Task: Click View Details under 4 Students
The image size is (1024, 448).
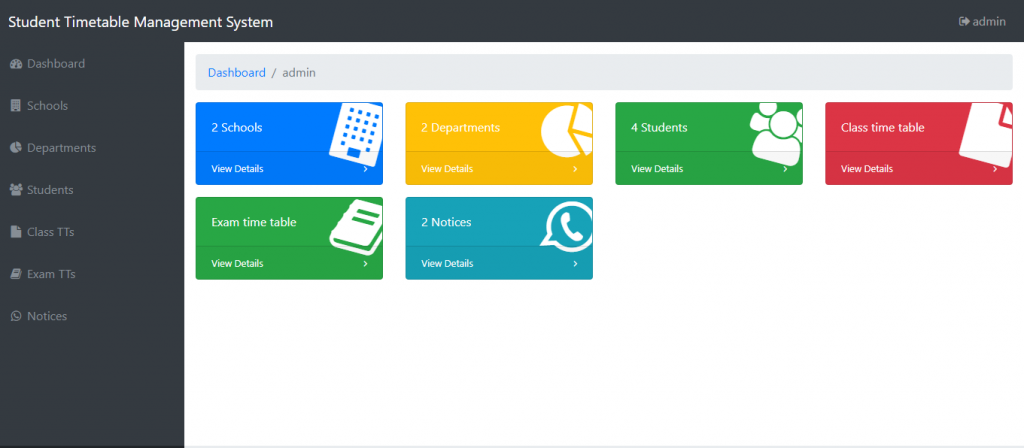Action: point(657,169)
